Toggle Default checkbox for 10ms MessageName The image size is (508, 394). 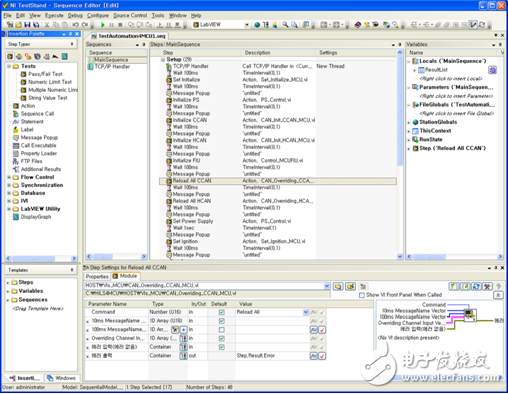tap(222, 321)
